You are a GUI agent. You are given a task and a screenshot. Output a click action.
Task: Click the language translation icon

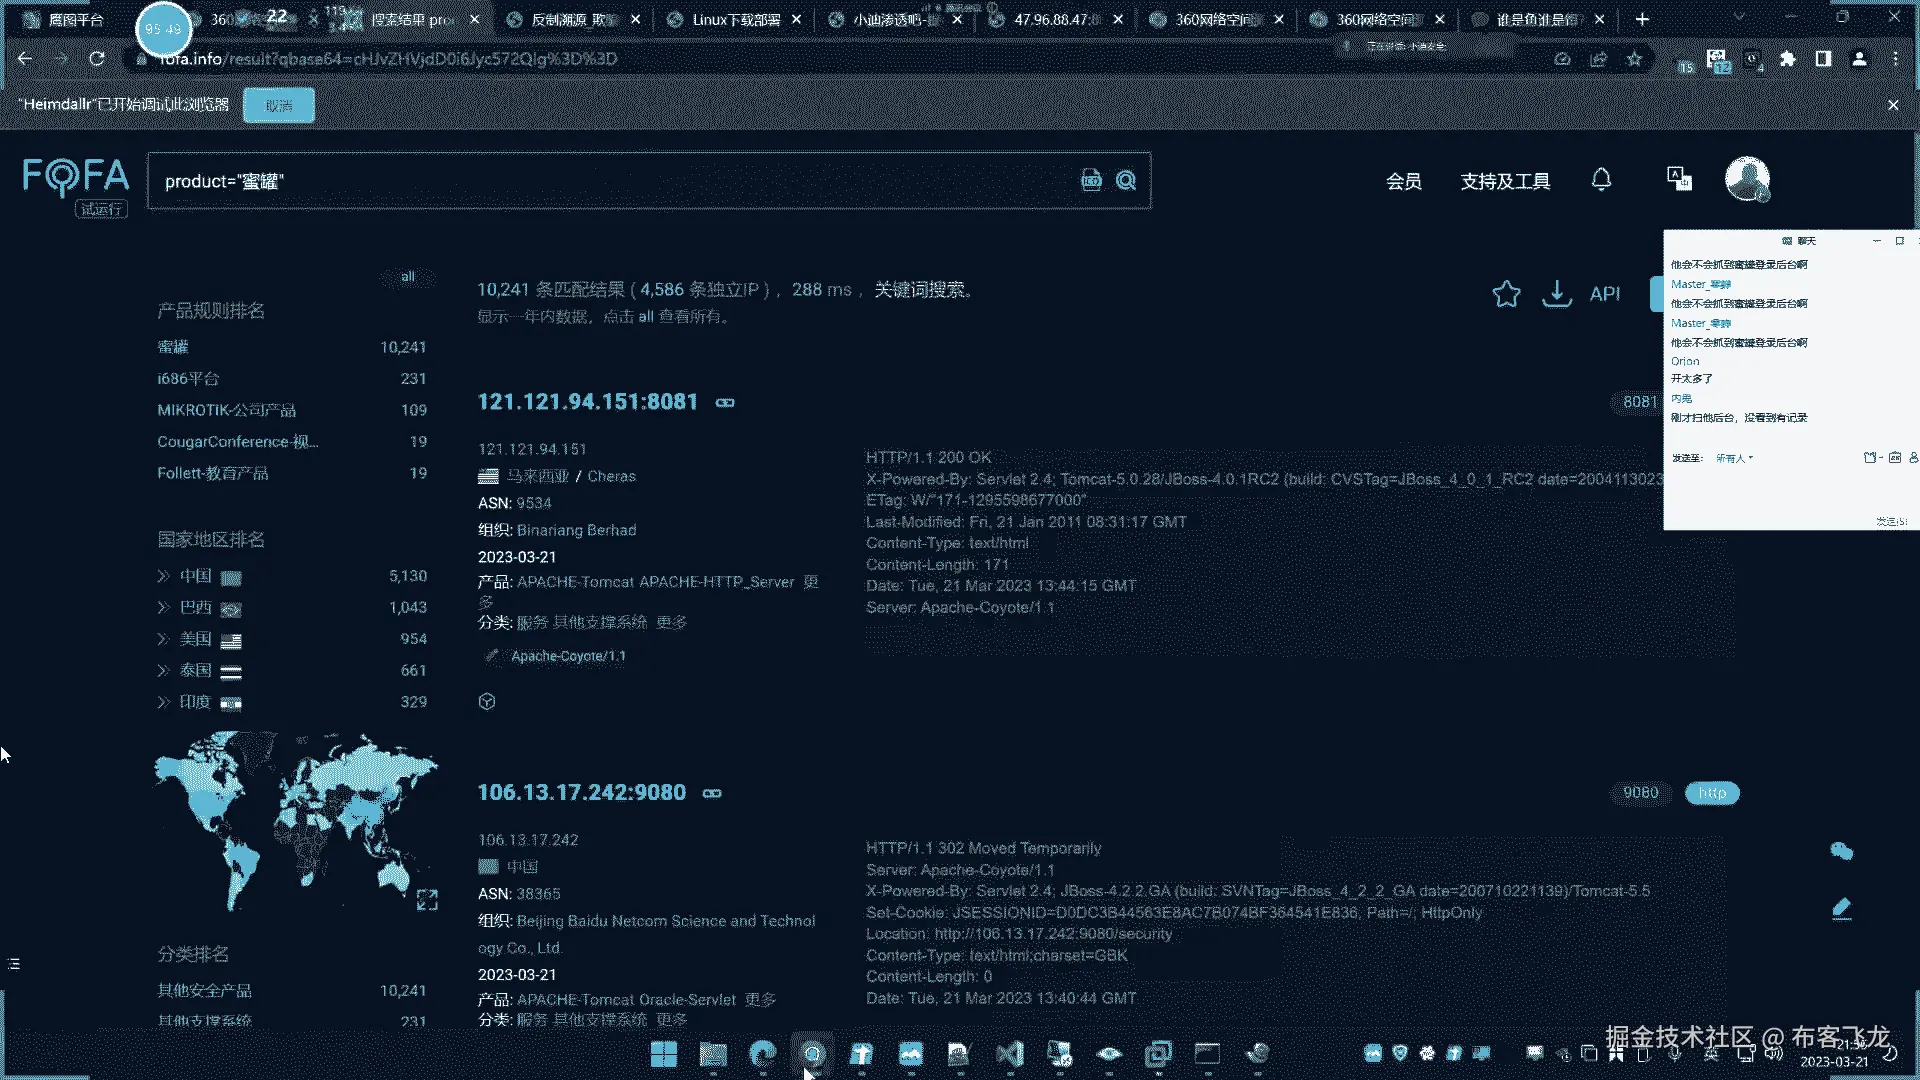click(1679, 180)
